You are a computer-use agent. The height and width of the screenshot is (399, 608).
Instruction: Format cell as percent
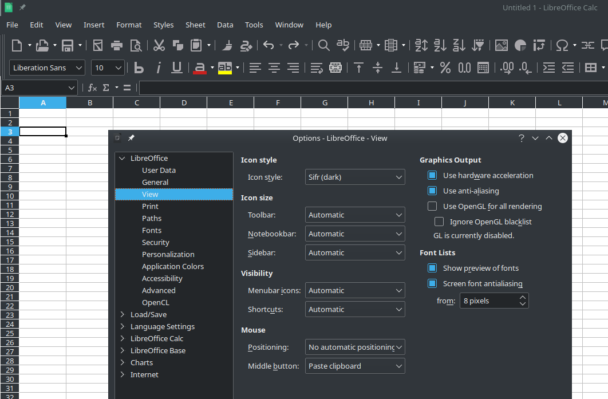point(445,68)
